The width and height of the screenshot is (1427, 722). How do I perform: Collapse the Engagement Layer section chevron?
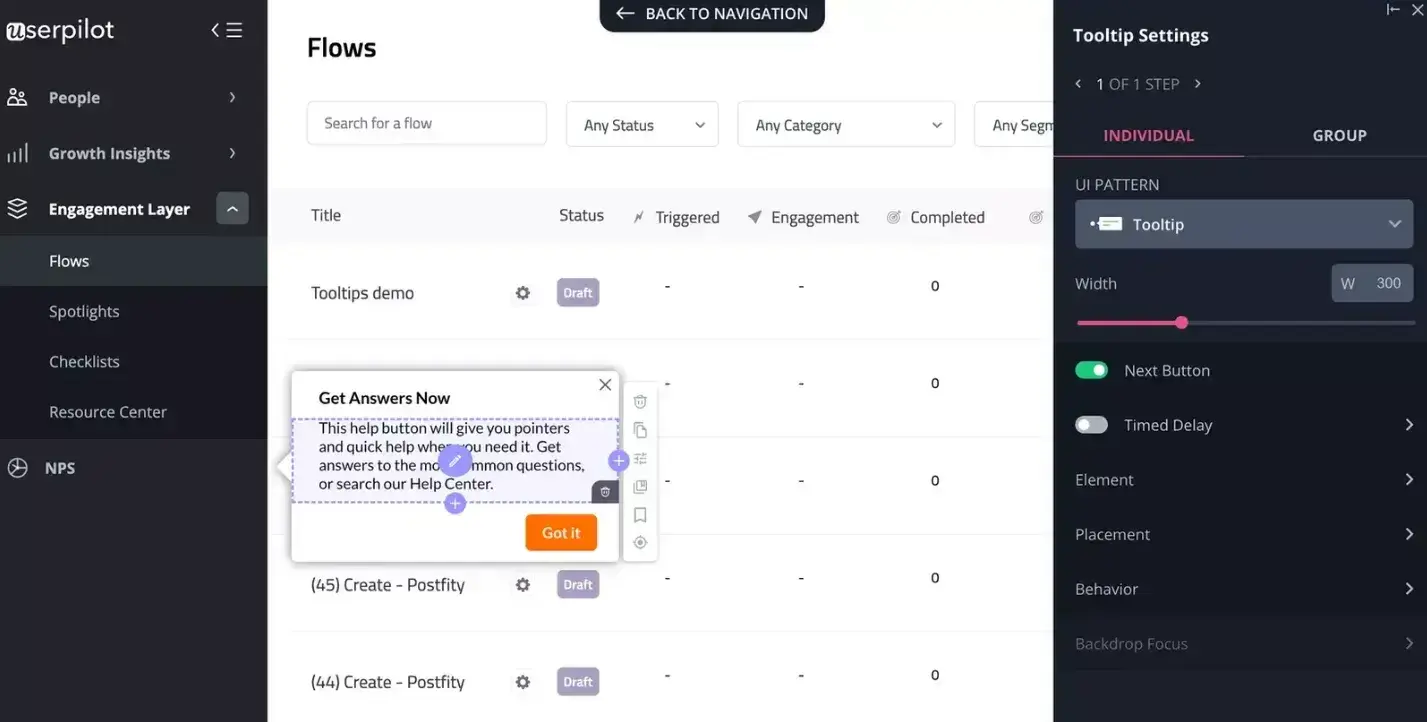(232, 208)
